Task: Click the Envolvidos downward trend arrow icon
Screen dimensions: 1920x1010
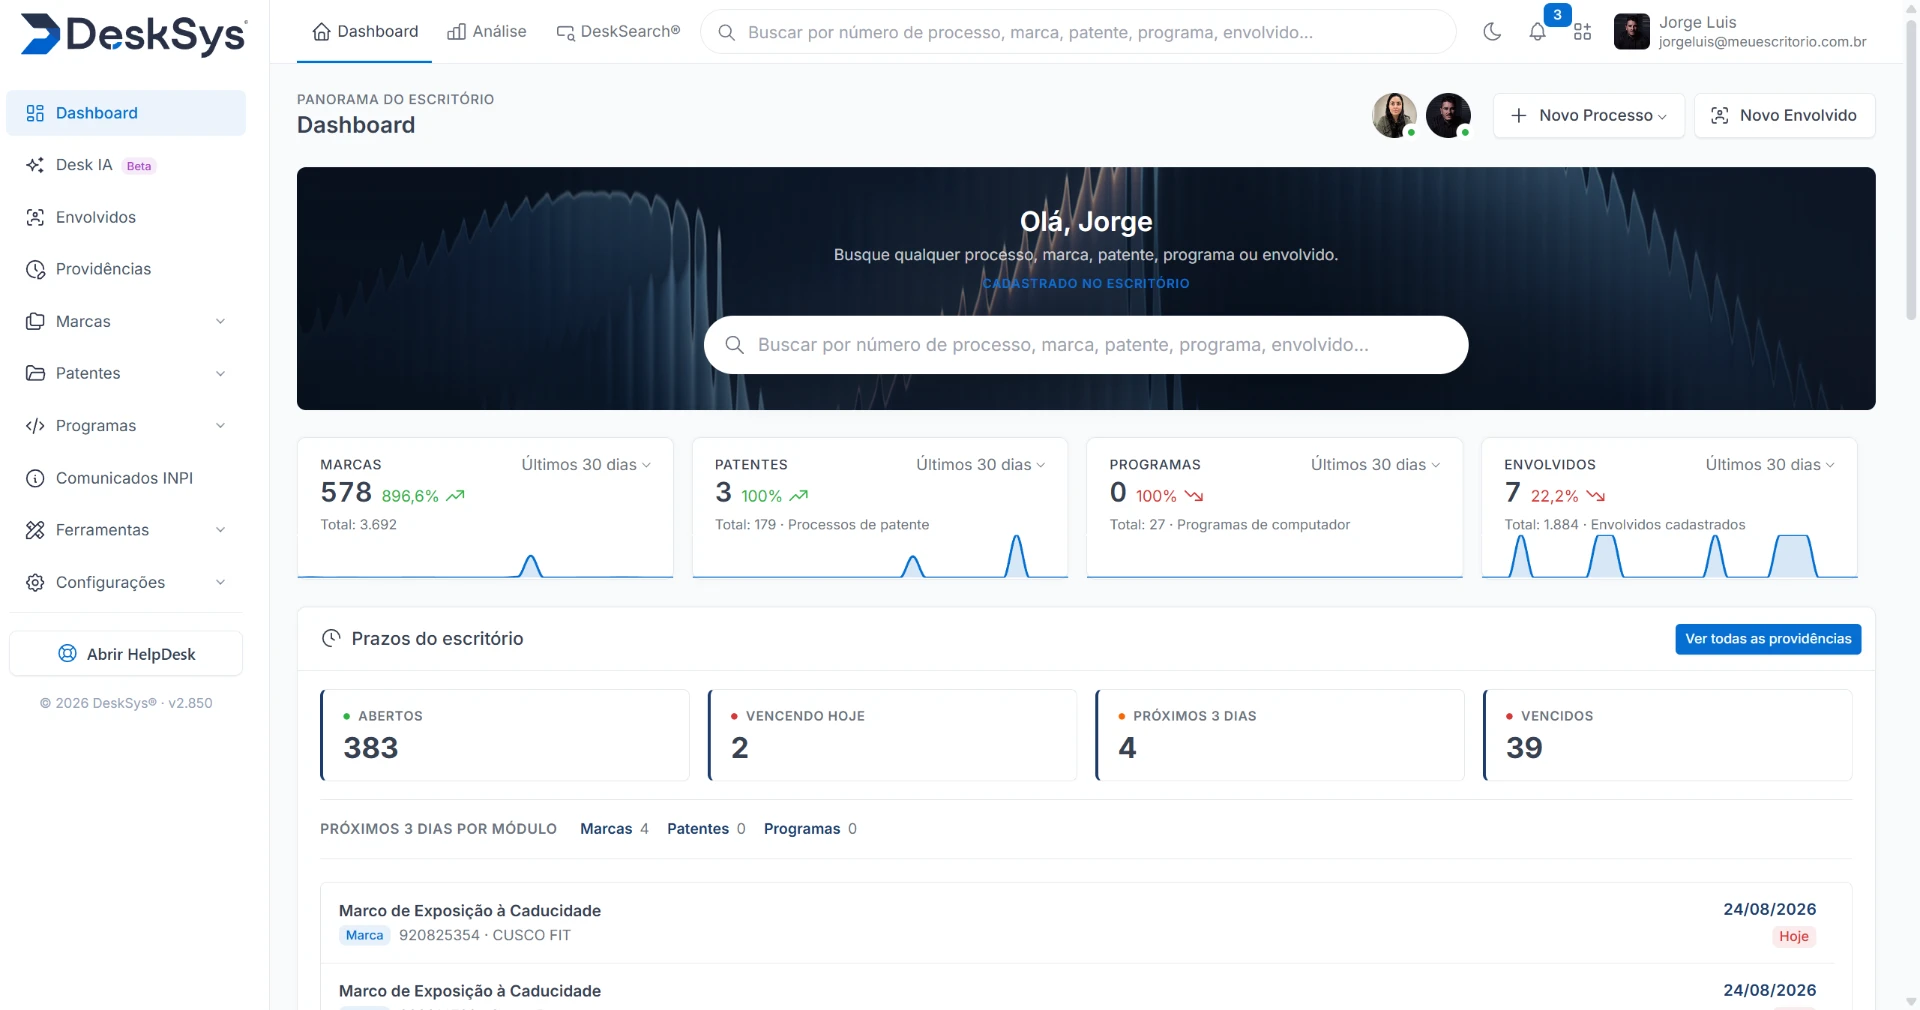Action: [1595, 496]
